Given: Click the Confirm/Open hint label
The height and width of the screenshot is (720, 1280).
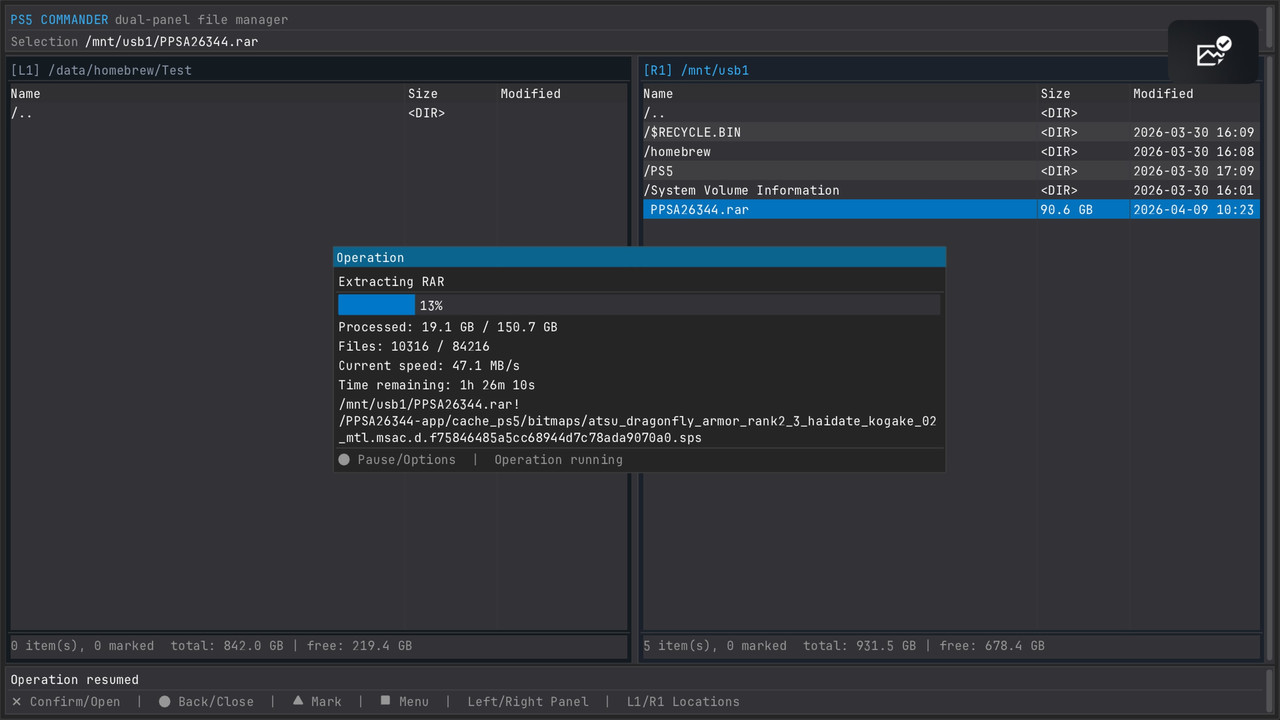Looking at the screenshot, I should (75, 702).
